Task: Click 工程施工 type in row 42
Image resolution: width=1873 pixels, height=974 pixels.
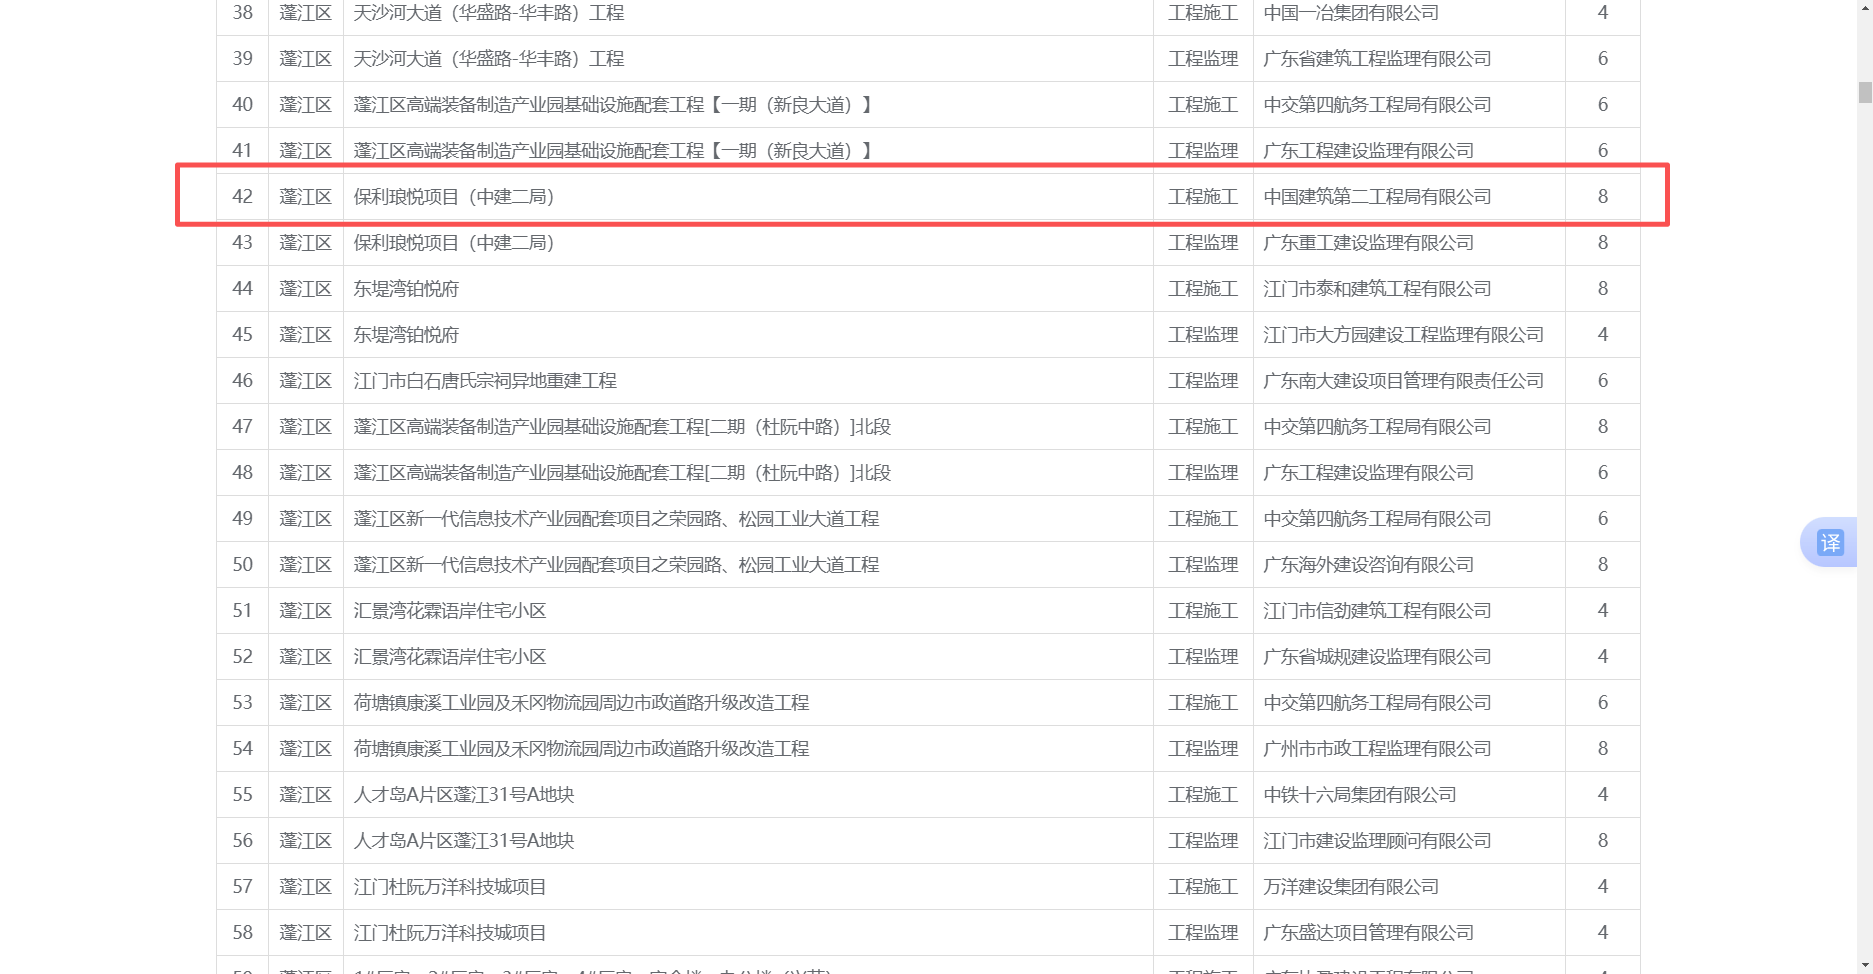Action: [x=1203, y=197]
